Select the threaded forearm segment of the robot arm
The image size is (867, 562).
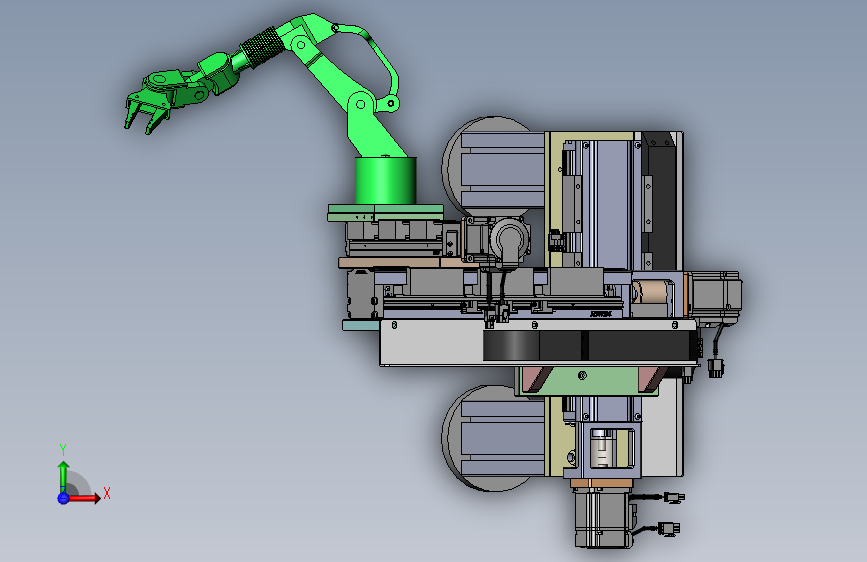pos(261,48)
